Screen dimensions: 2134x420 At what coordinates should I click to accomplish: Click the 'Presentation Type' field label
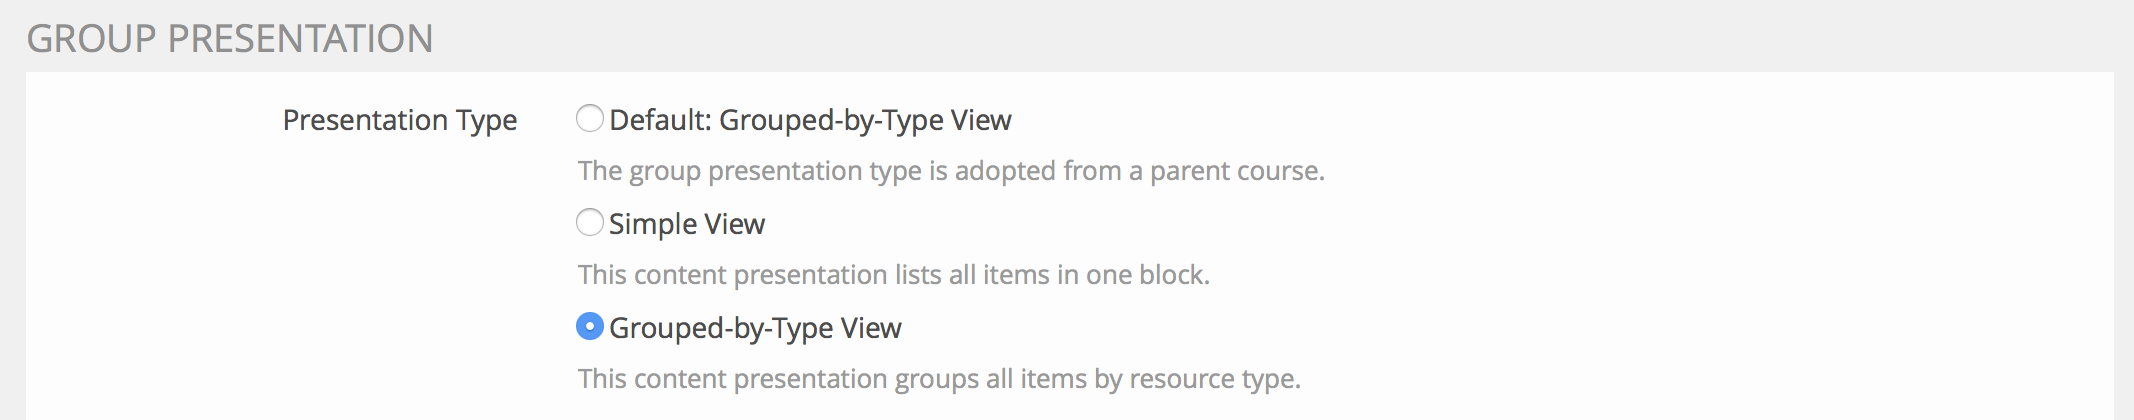pos(400,120)
